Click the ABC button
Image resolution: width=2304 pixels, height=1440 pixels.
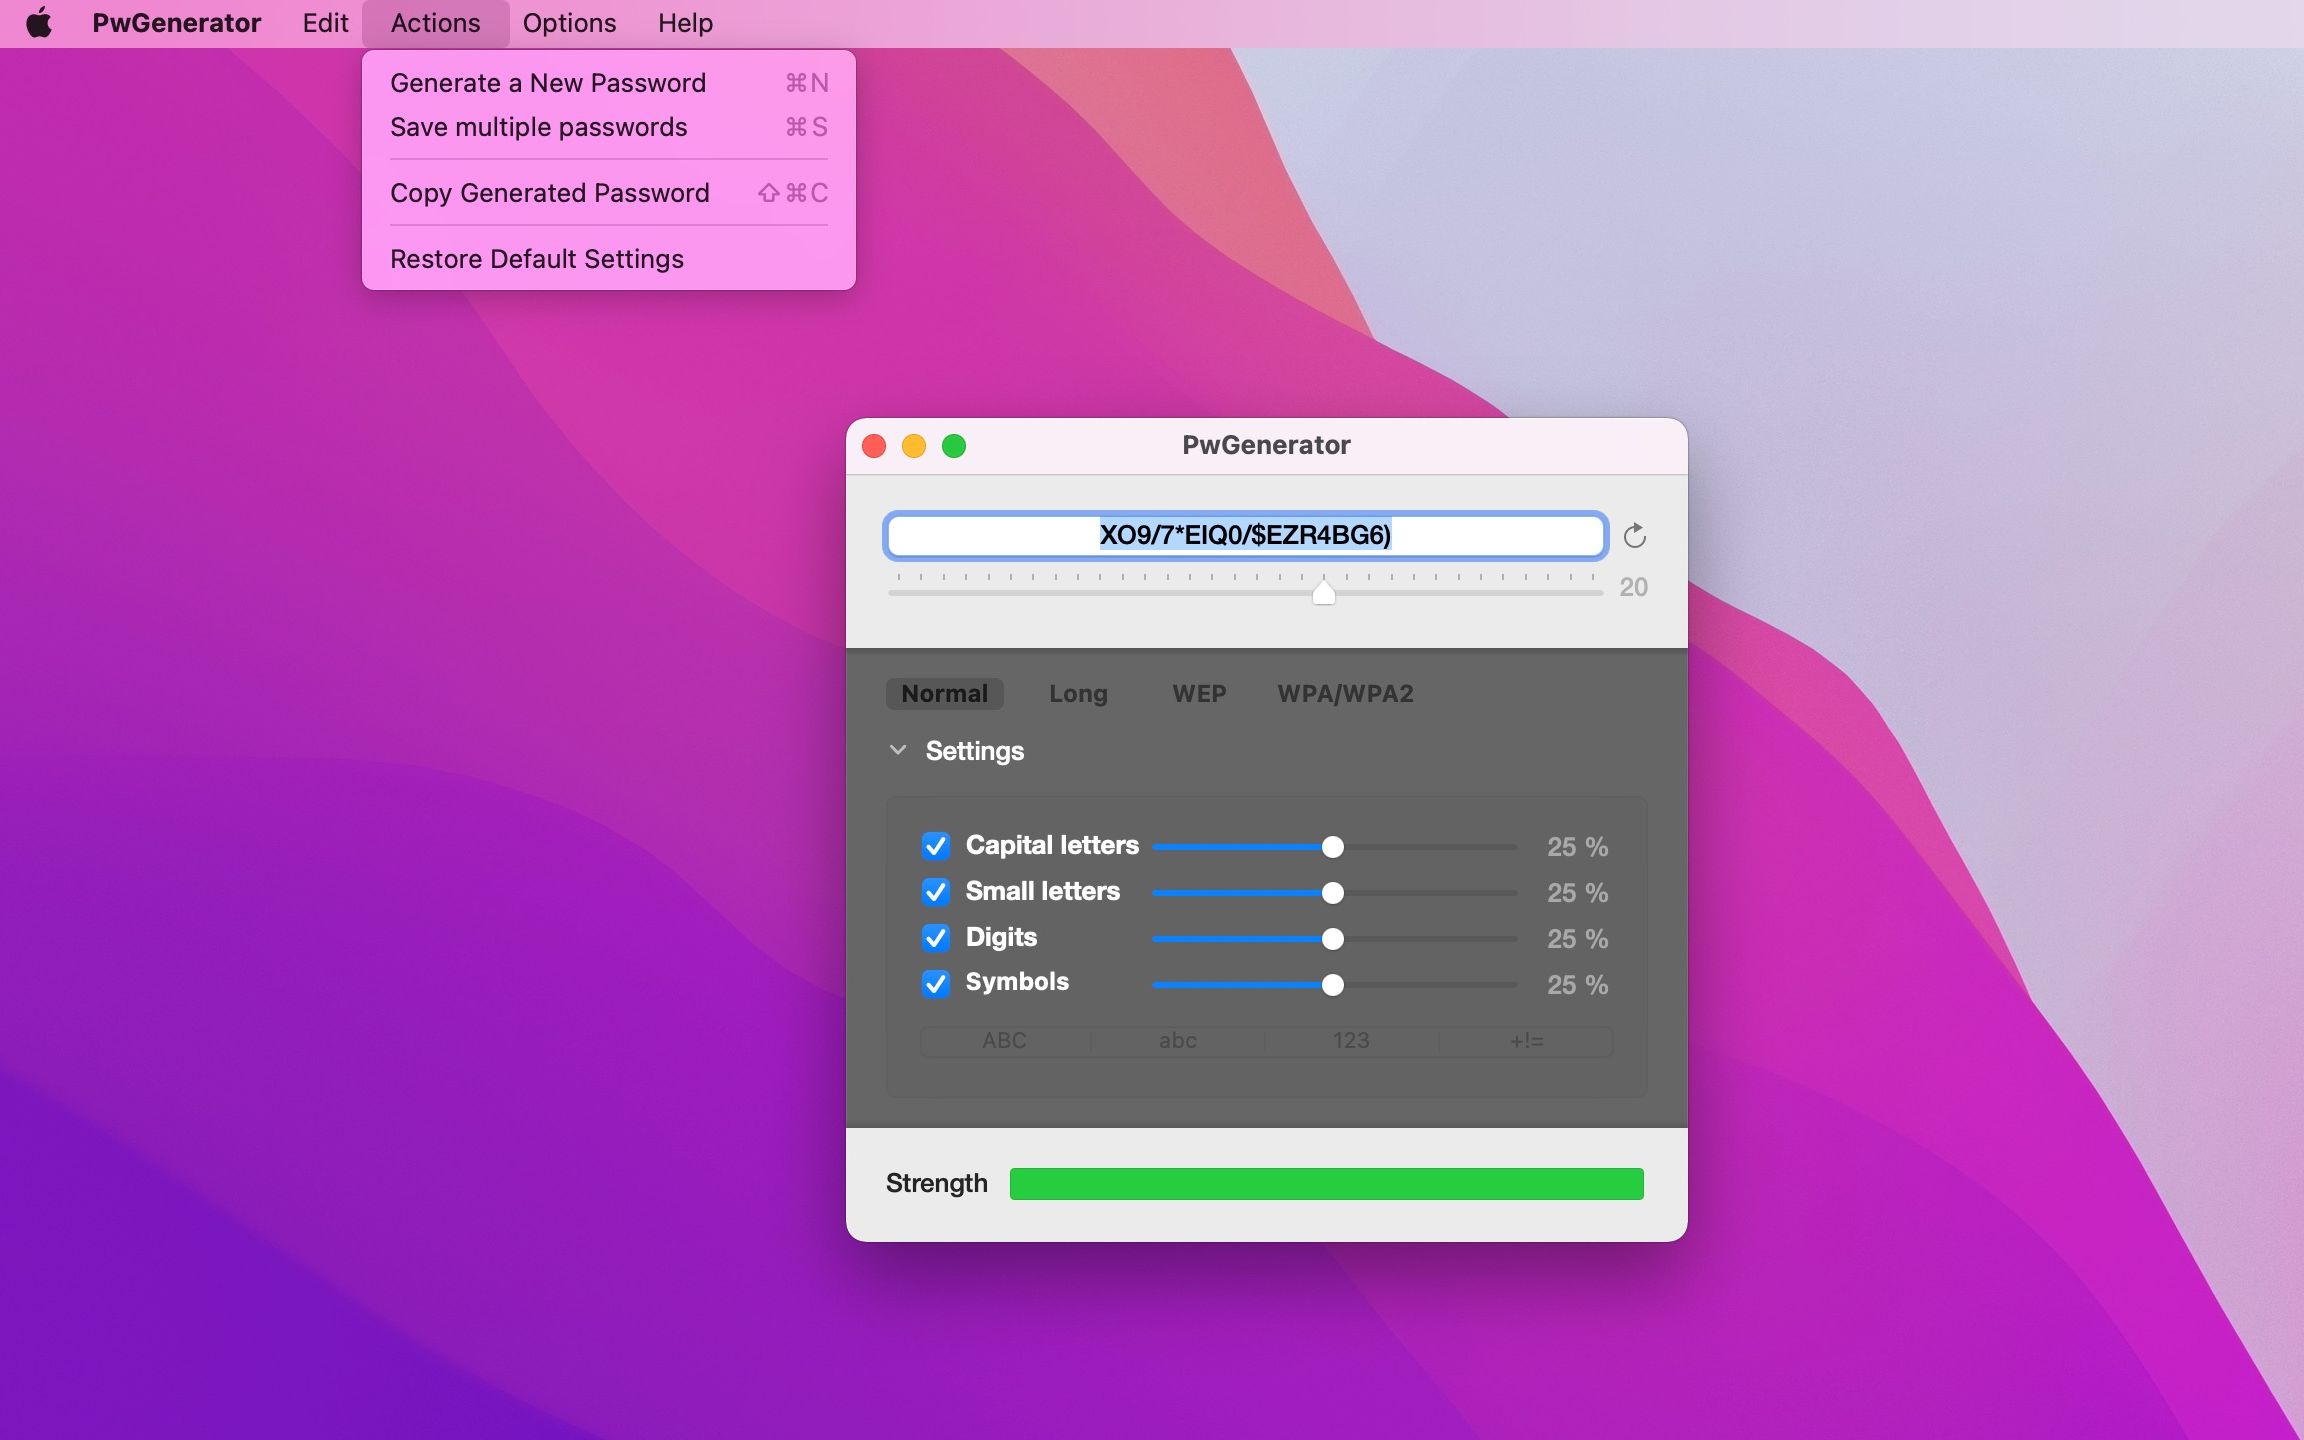[1003, 1040]
